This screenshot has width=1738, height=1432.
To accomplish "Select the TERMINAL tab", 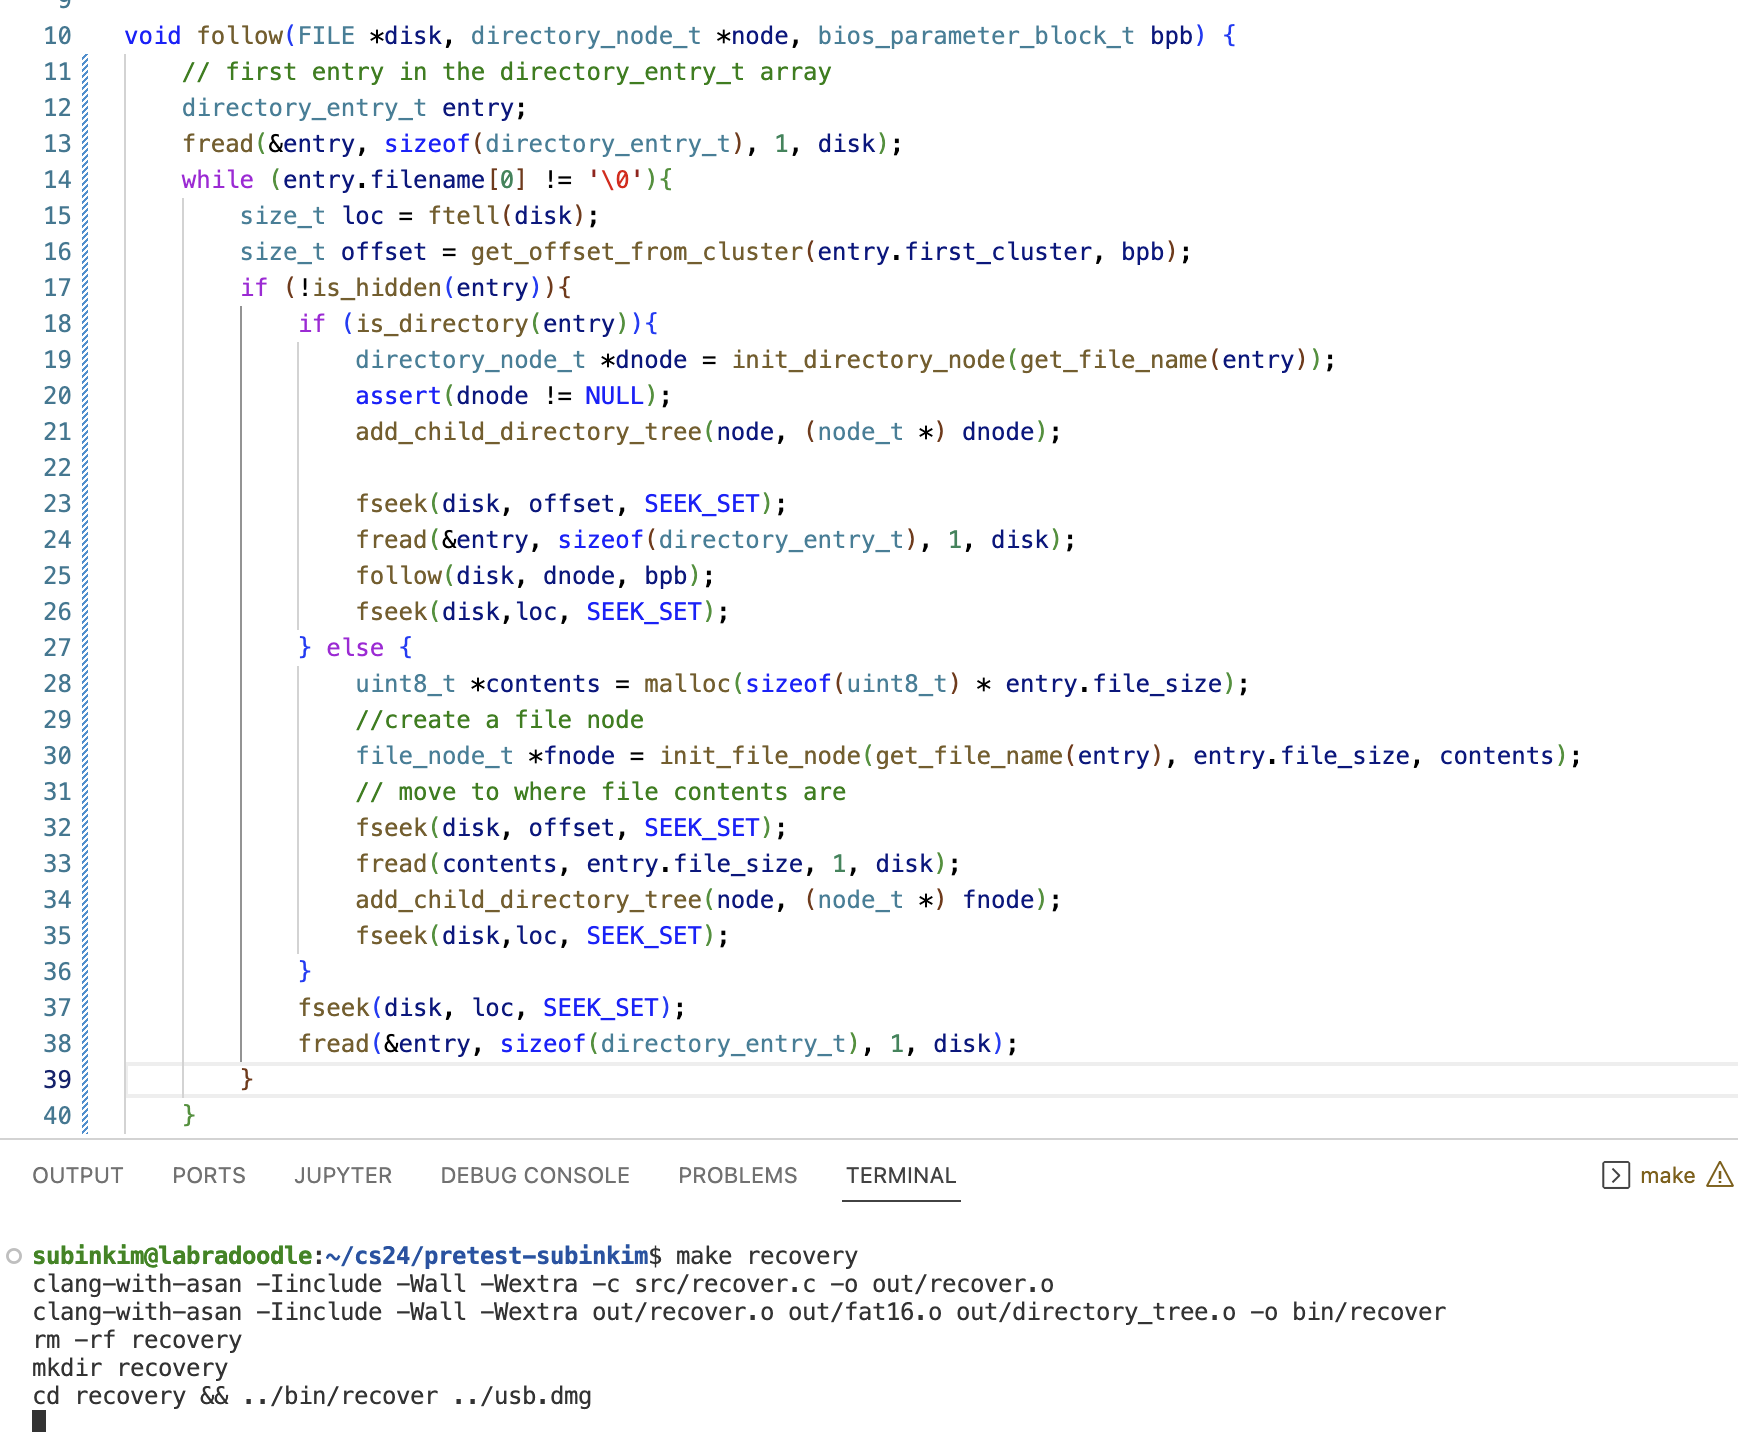I will pyautogui.click(x=901, y=1175).
